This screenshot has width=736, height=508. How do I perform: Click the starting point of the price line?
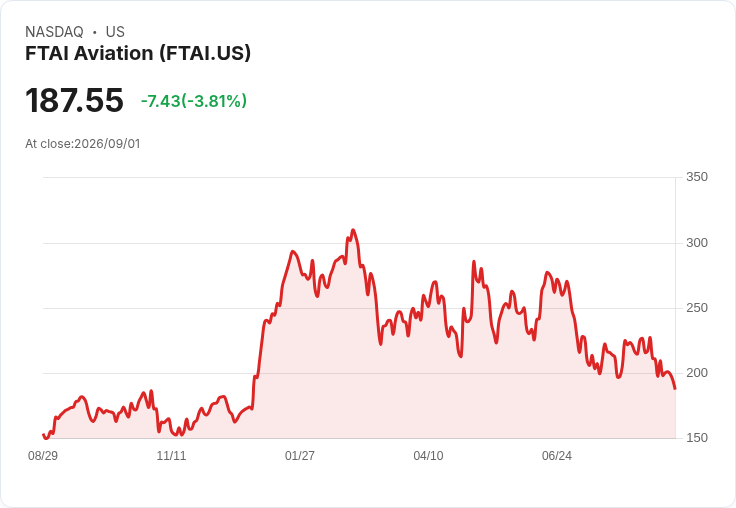pyautogui.click(x=44, y=435)
